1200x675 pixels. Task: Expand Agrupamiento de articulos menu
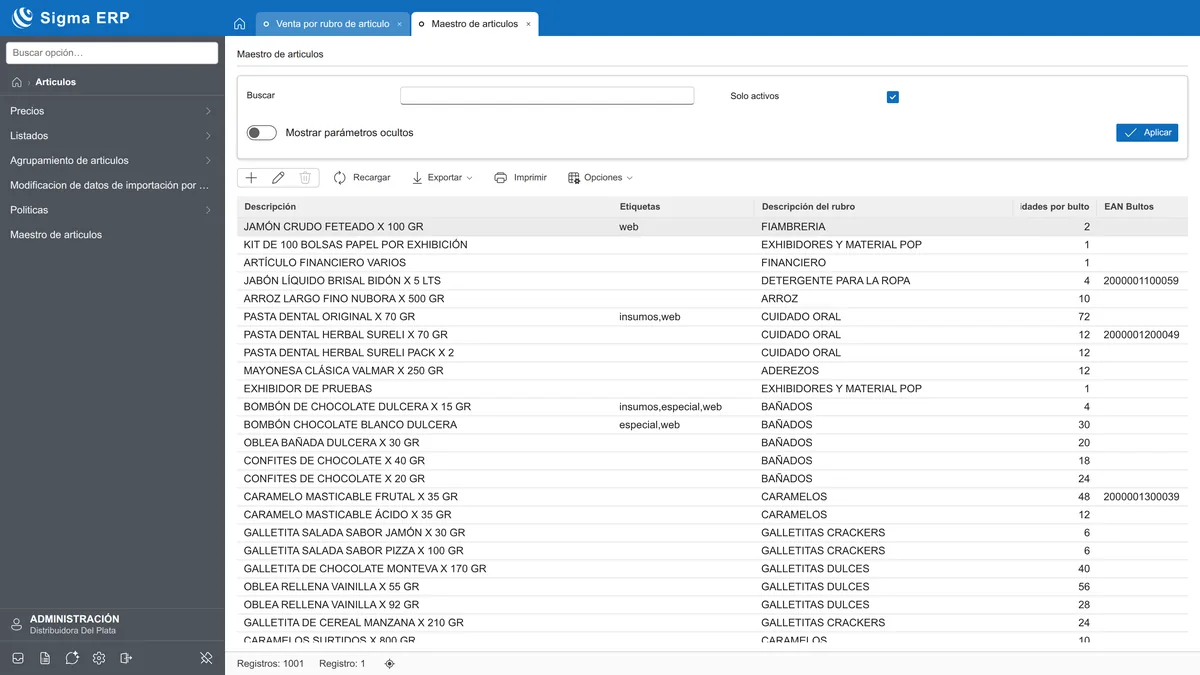coord(112,160)
